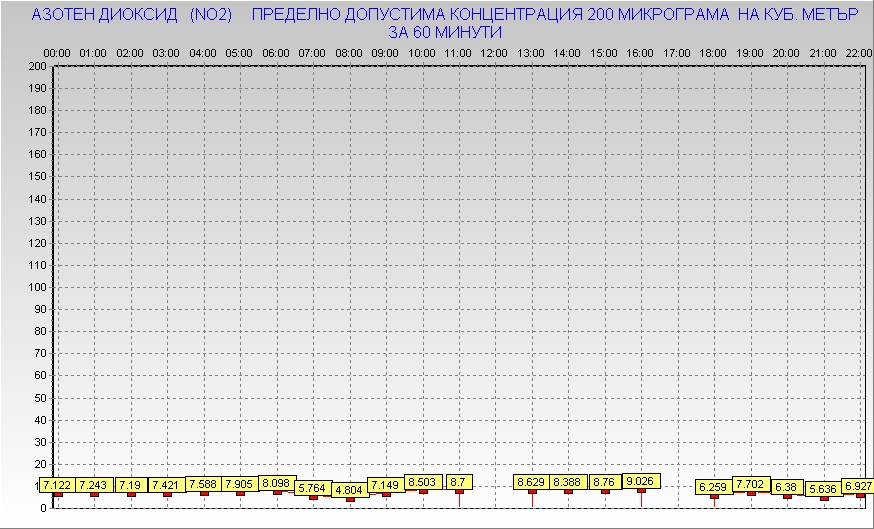Image resolution: width=874 pixels, height=529 pixels.
Task: Click the 200 y-axis limit label
Action: (x=37, y=66)
